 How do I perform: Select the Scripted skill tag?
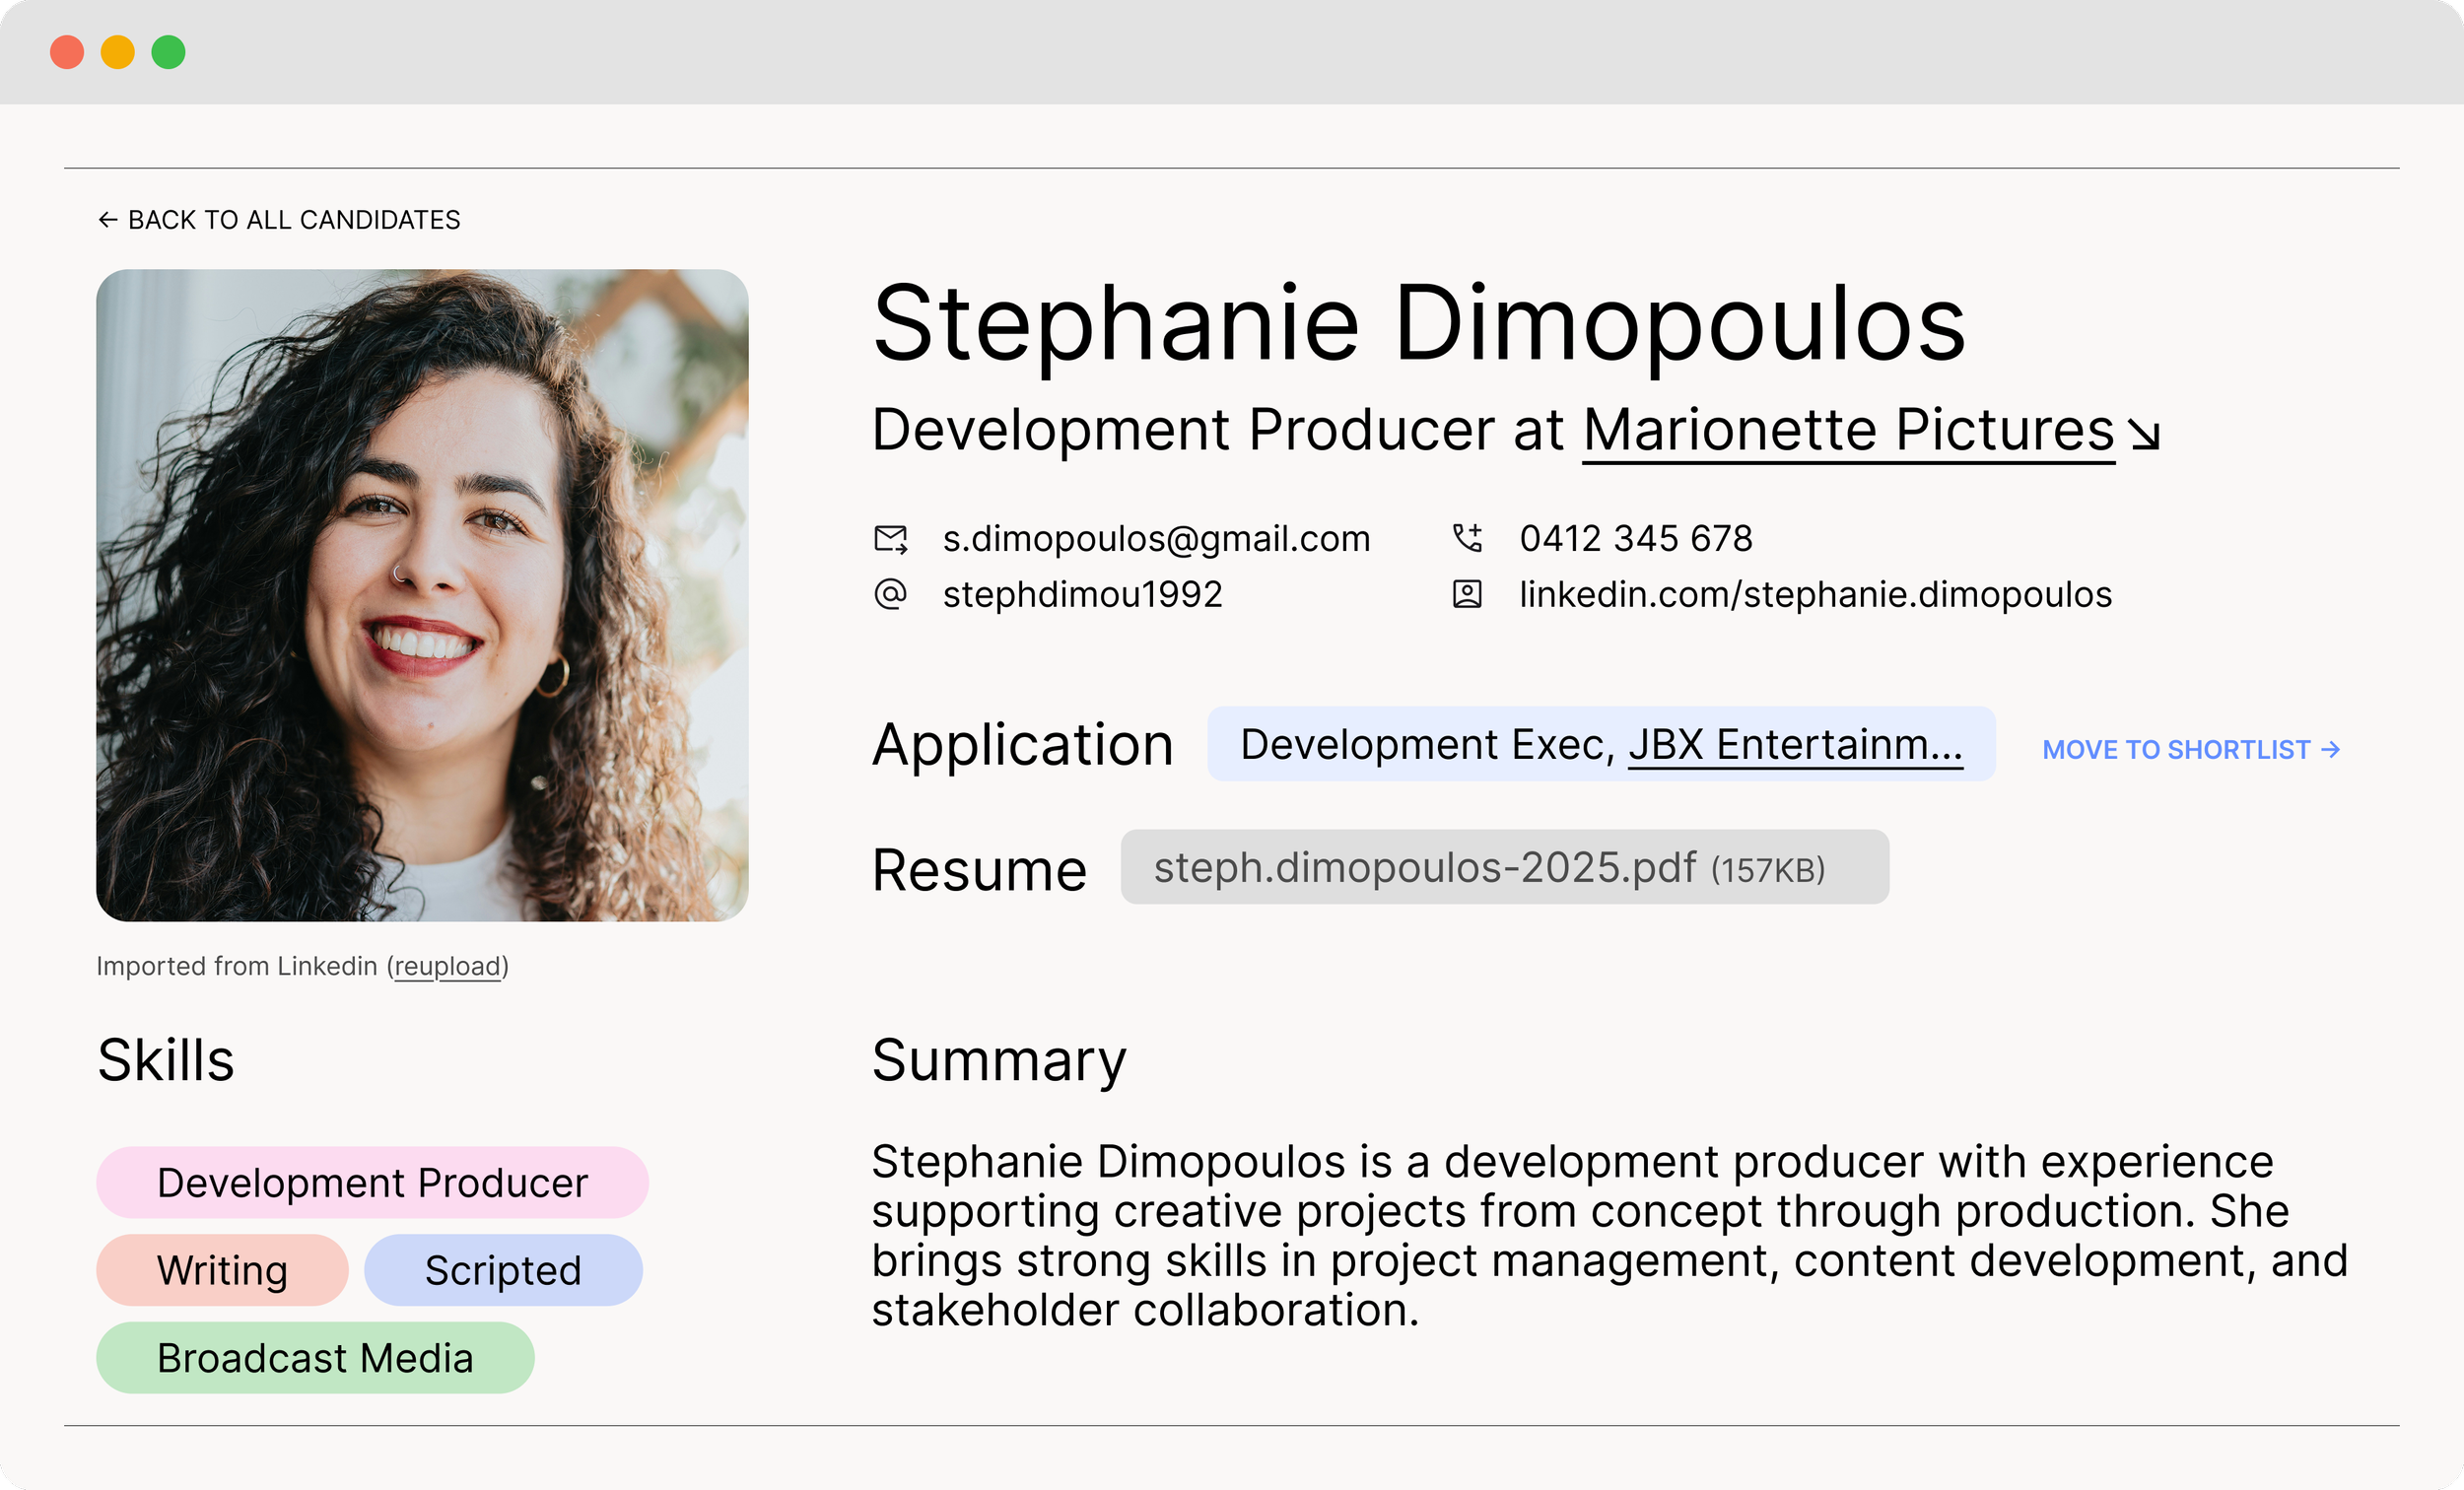click(x=503, y=1270)
